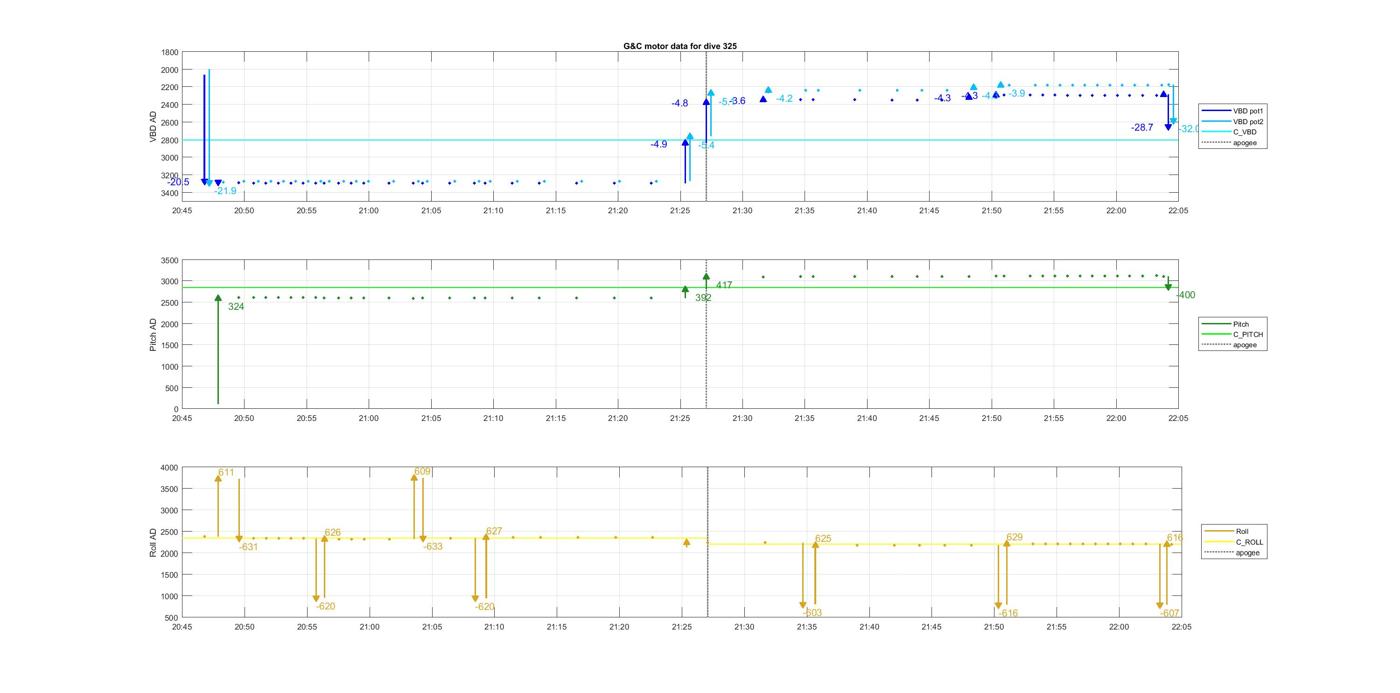Click the horizontal cyan C_VBD line
The width and height of the screenshot is (1400, 693).
(680, 140)
